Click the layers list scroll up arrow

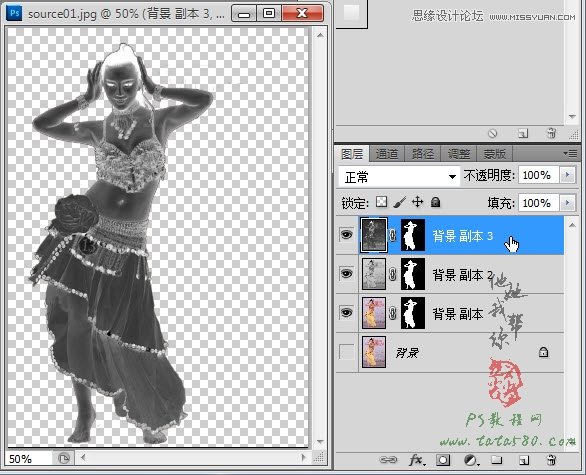click(572, 225)
